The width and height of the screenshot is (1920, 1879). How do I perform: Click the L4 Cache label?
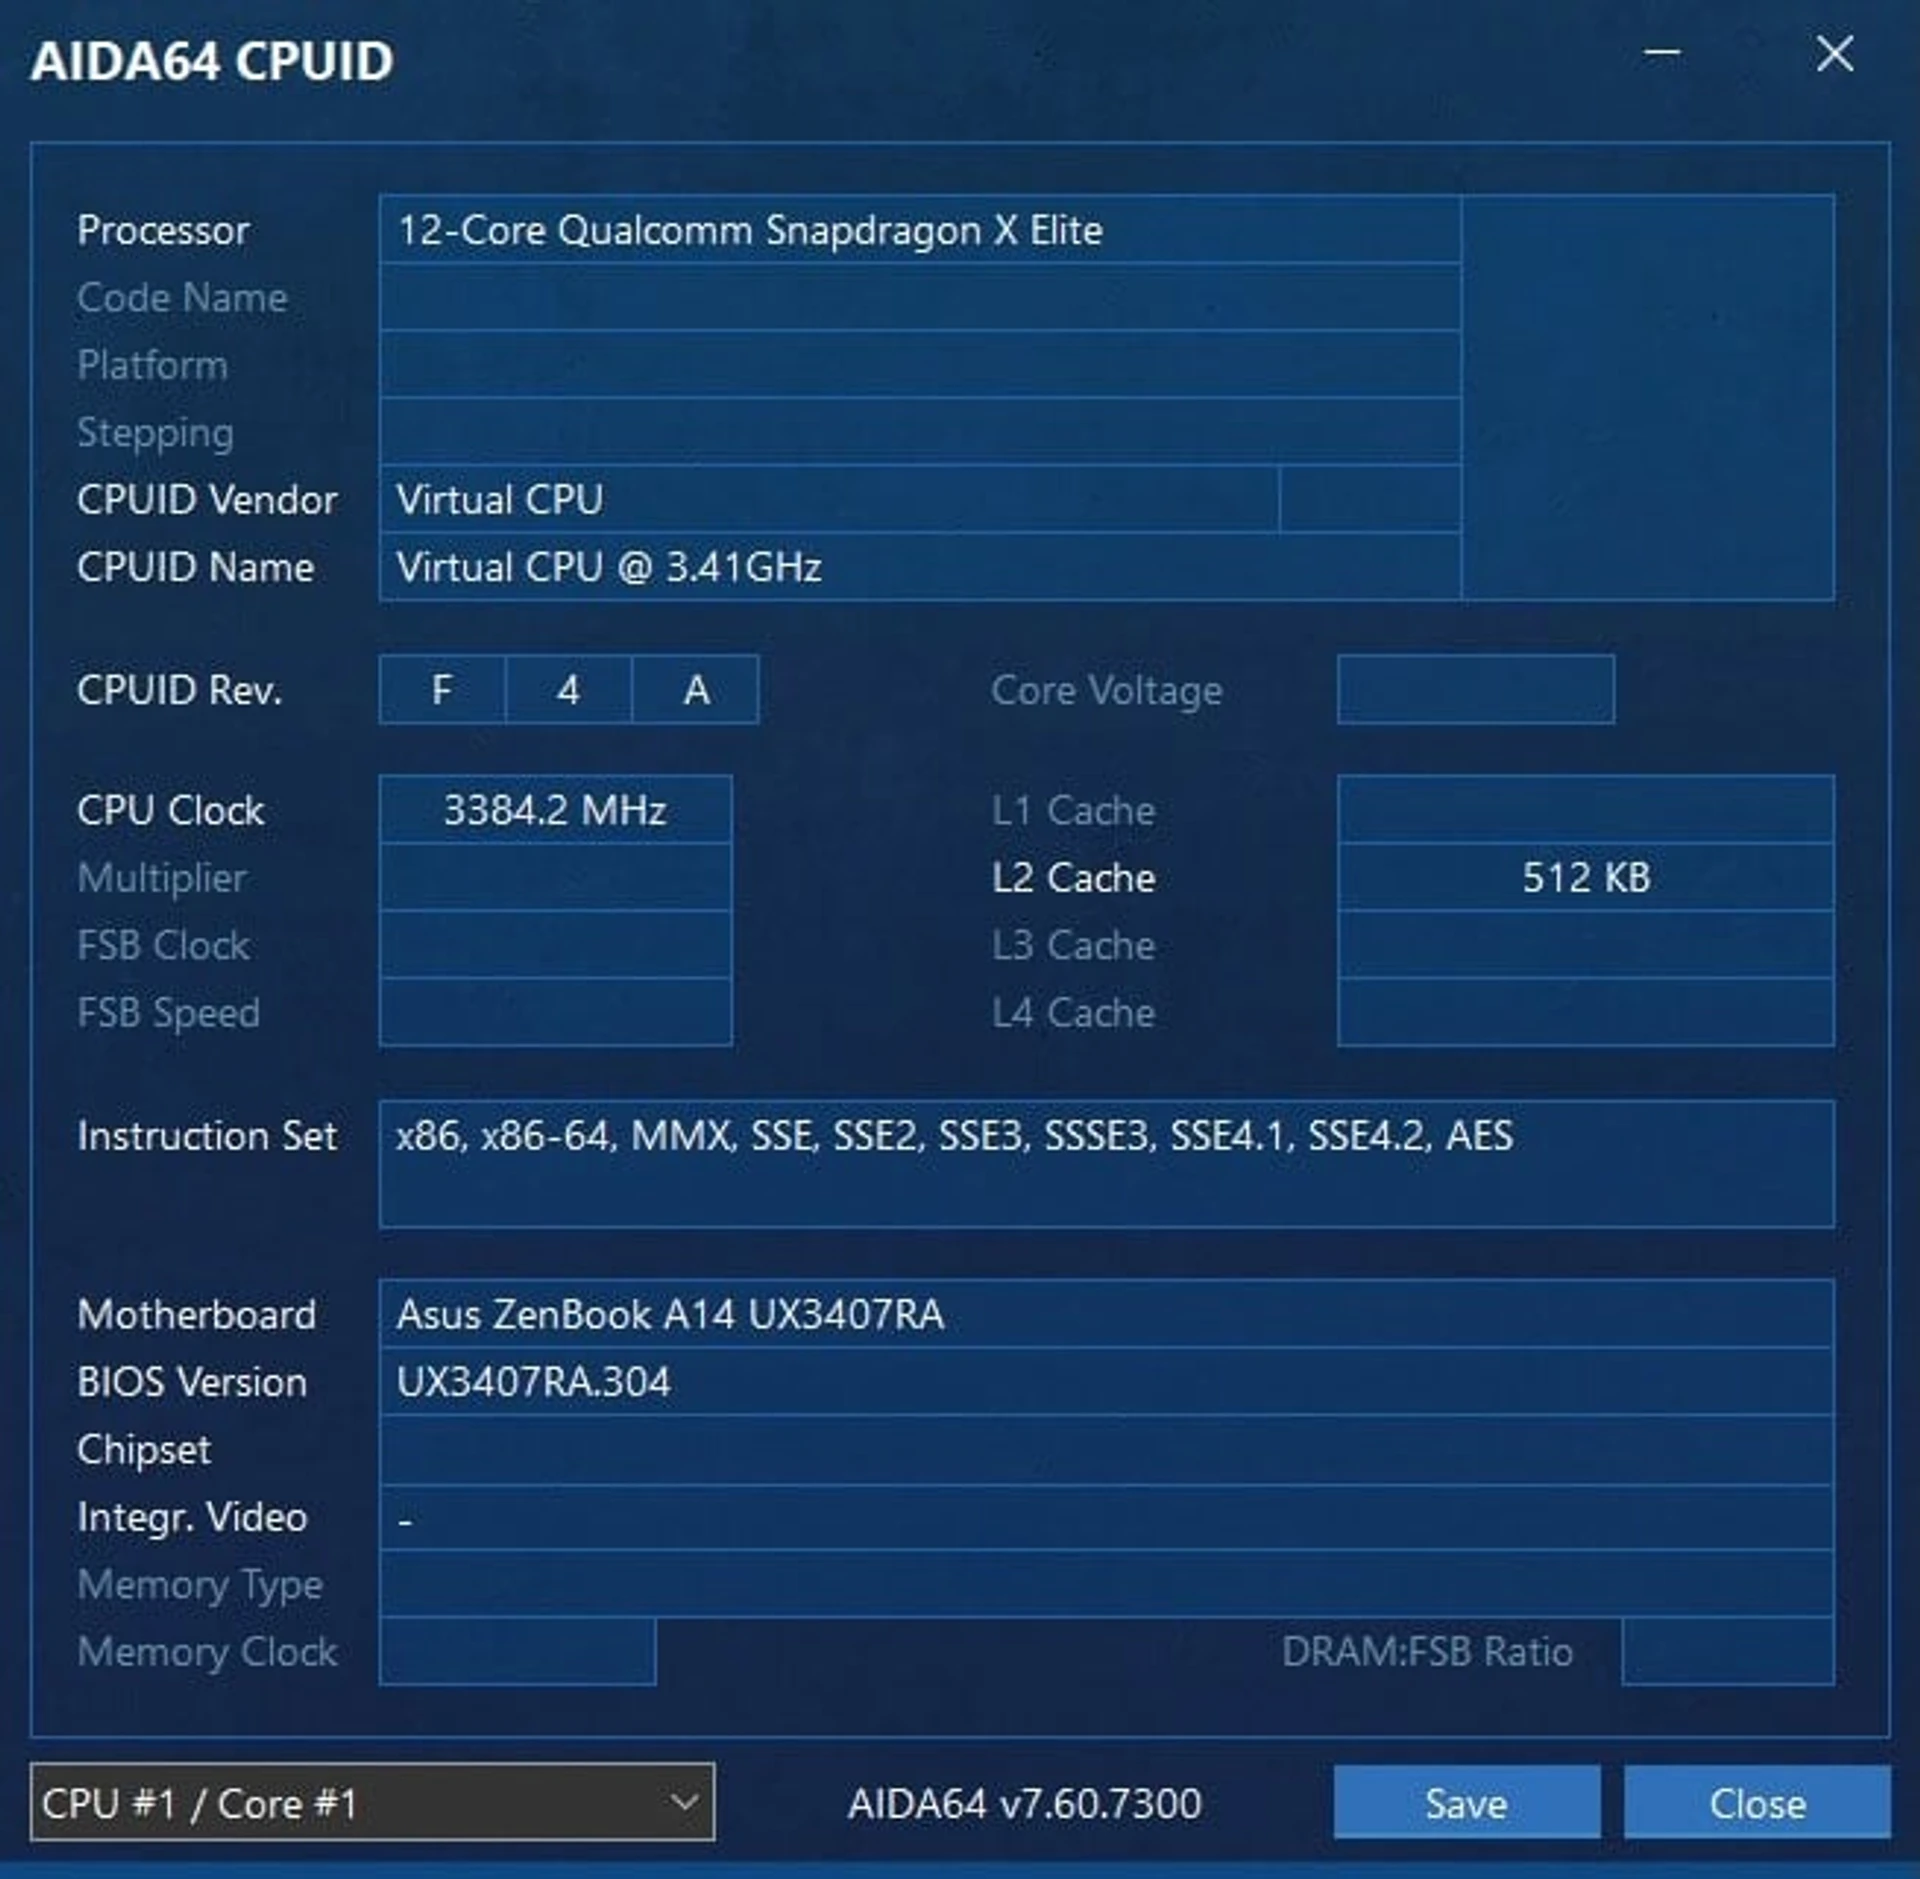[x=1073, y=1013]
